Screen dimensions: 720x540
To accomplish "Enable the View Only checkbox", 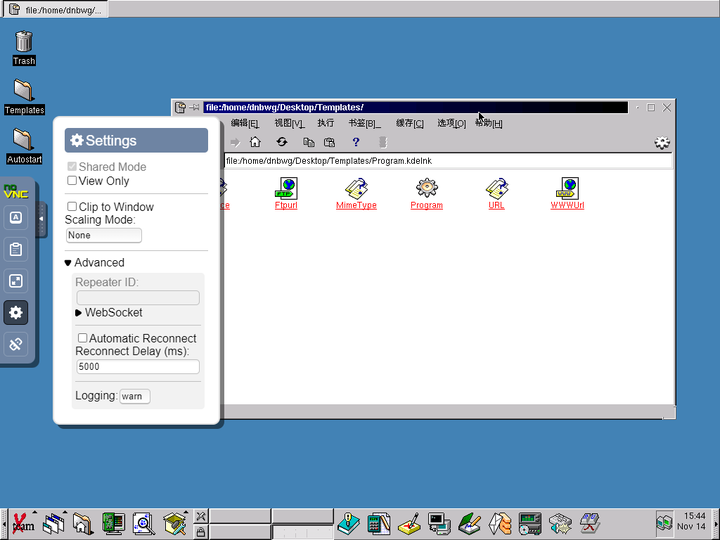I will (72, 181).
